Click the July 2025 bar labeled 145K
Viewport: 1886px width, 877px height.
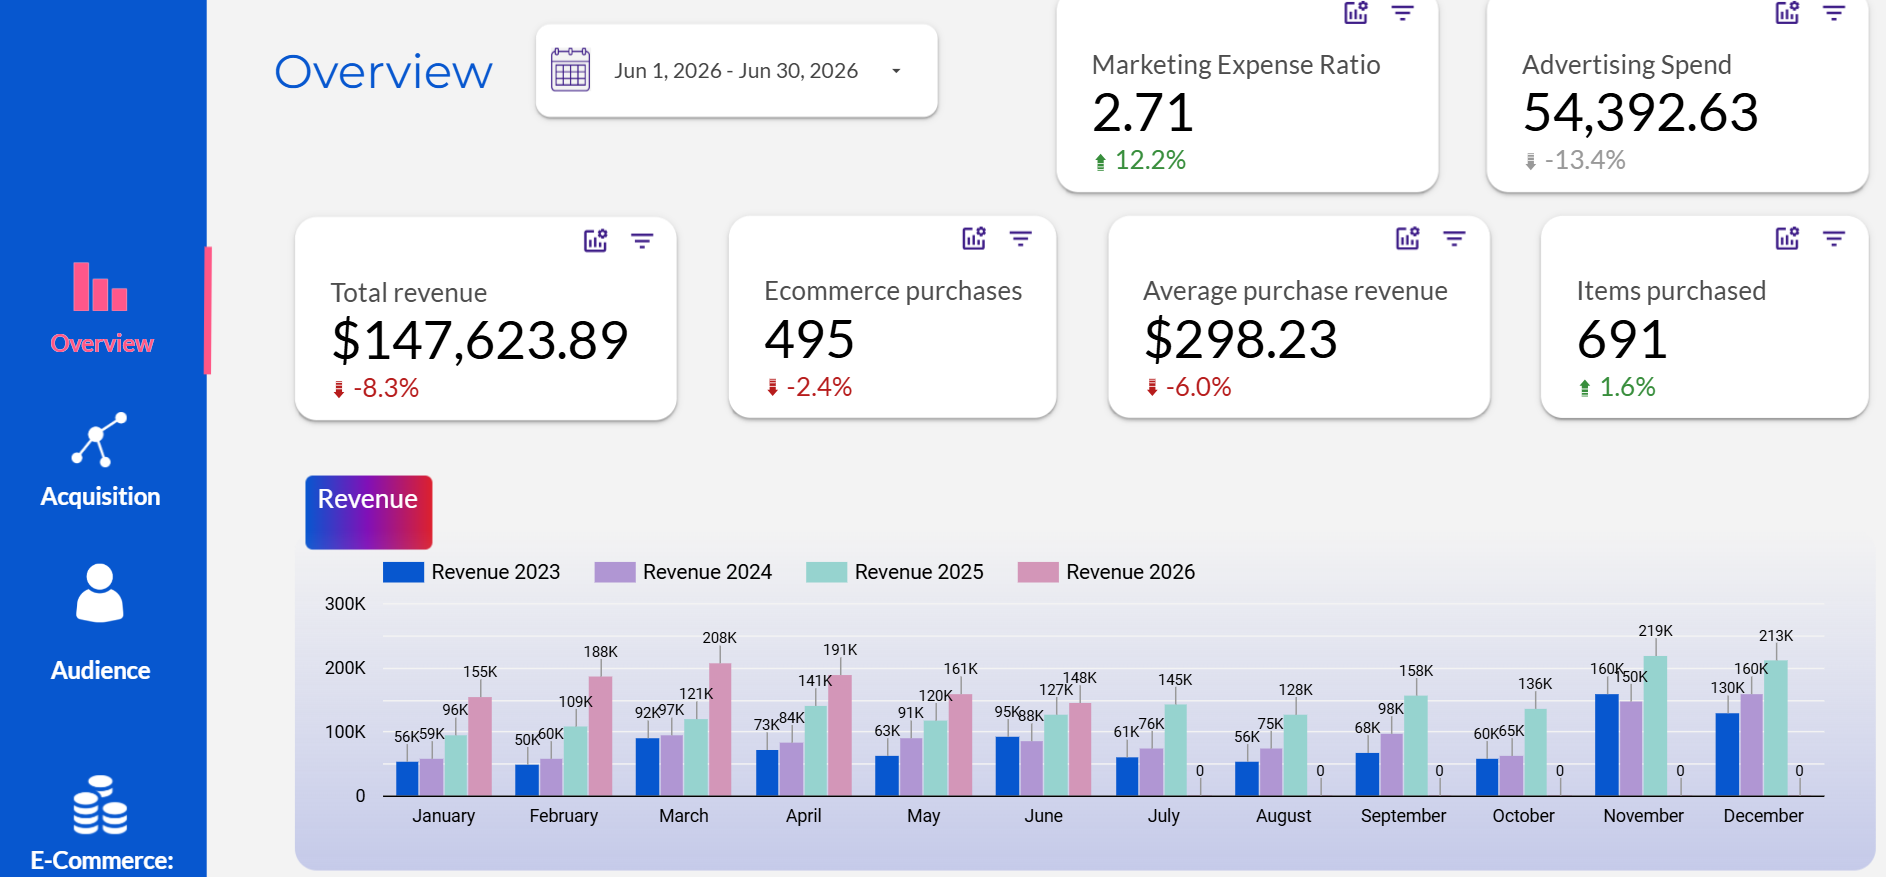point(1176,750)
